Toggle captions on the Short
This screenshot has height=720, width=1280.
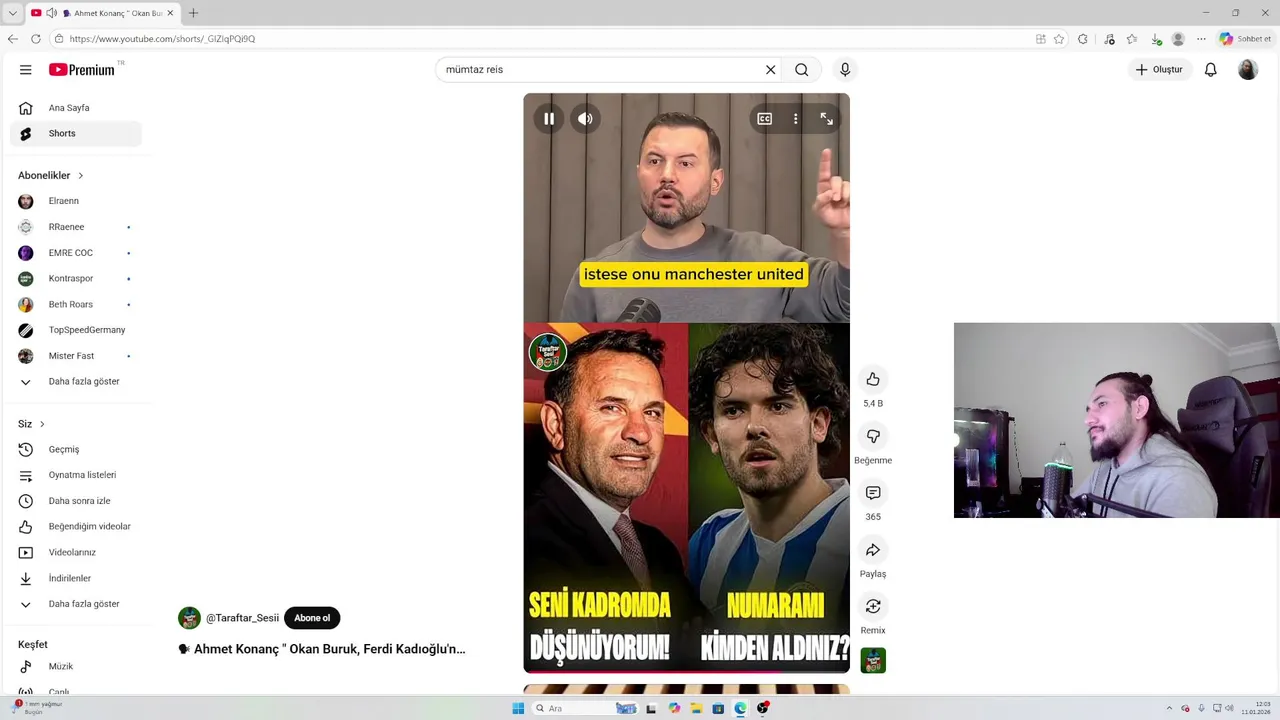(765, 119)
